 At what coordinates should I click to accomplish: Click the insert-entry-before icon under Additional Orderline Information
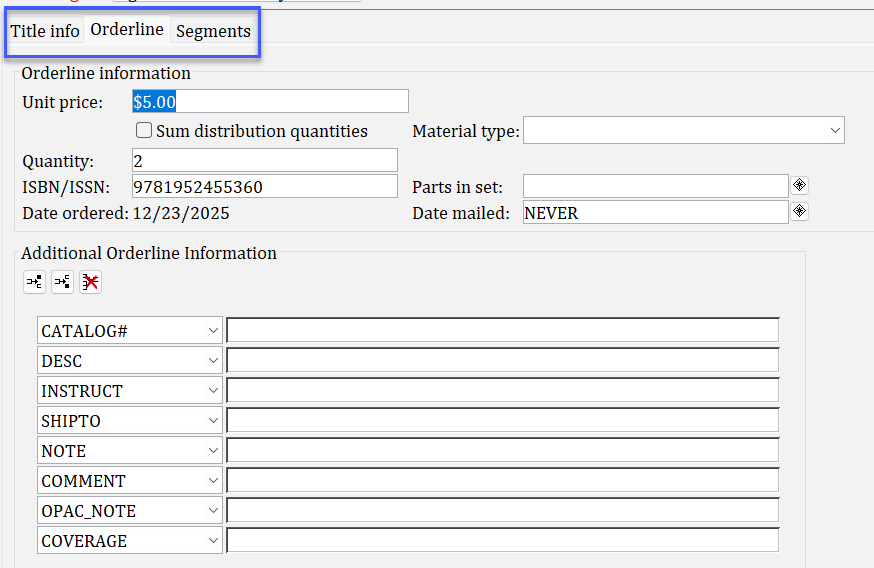click(34, 282)
